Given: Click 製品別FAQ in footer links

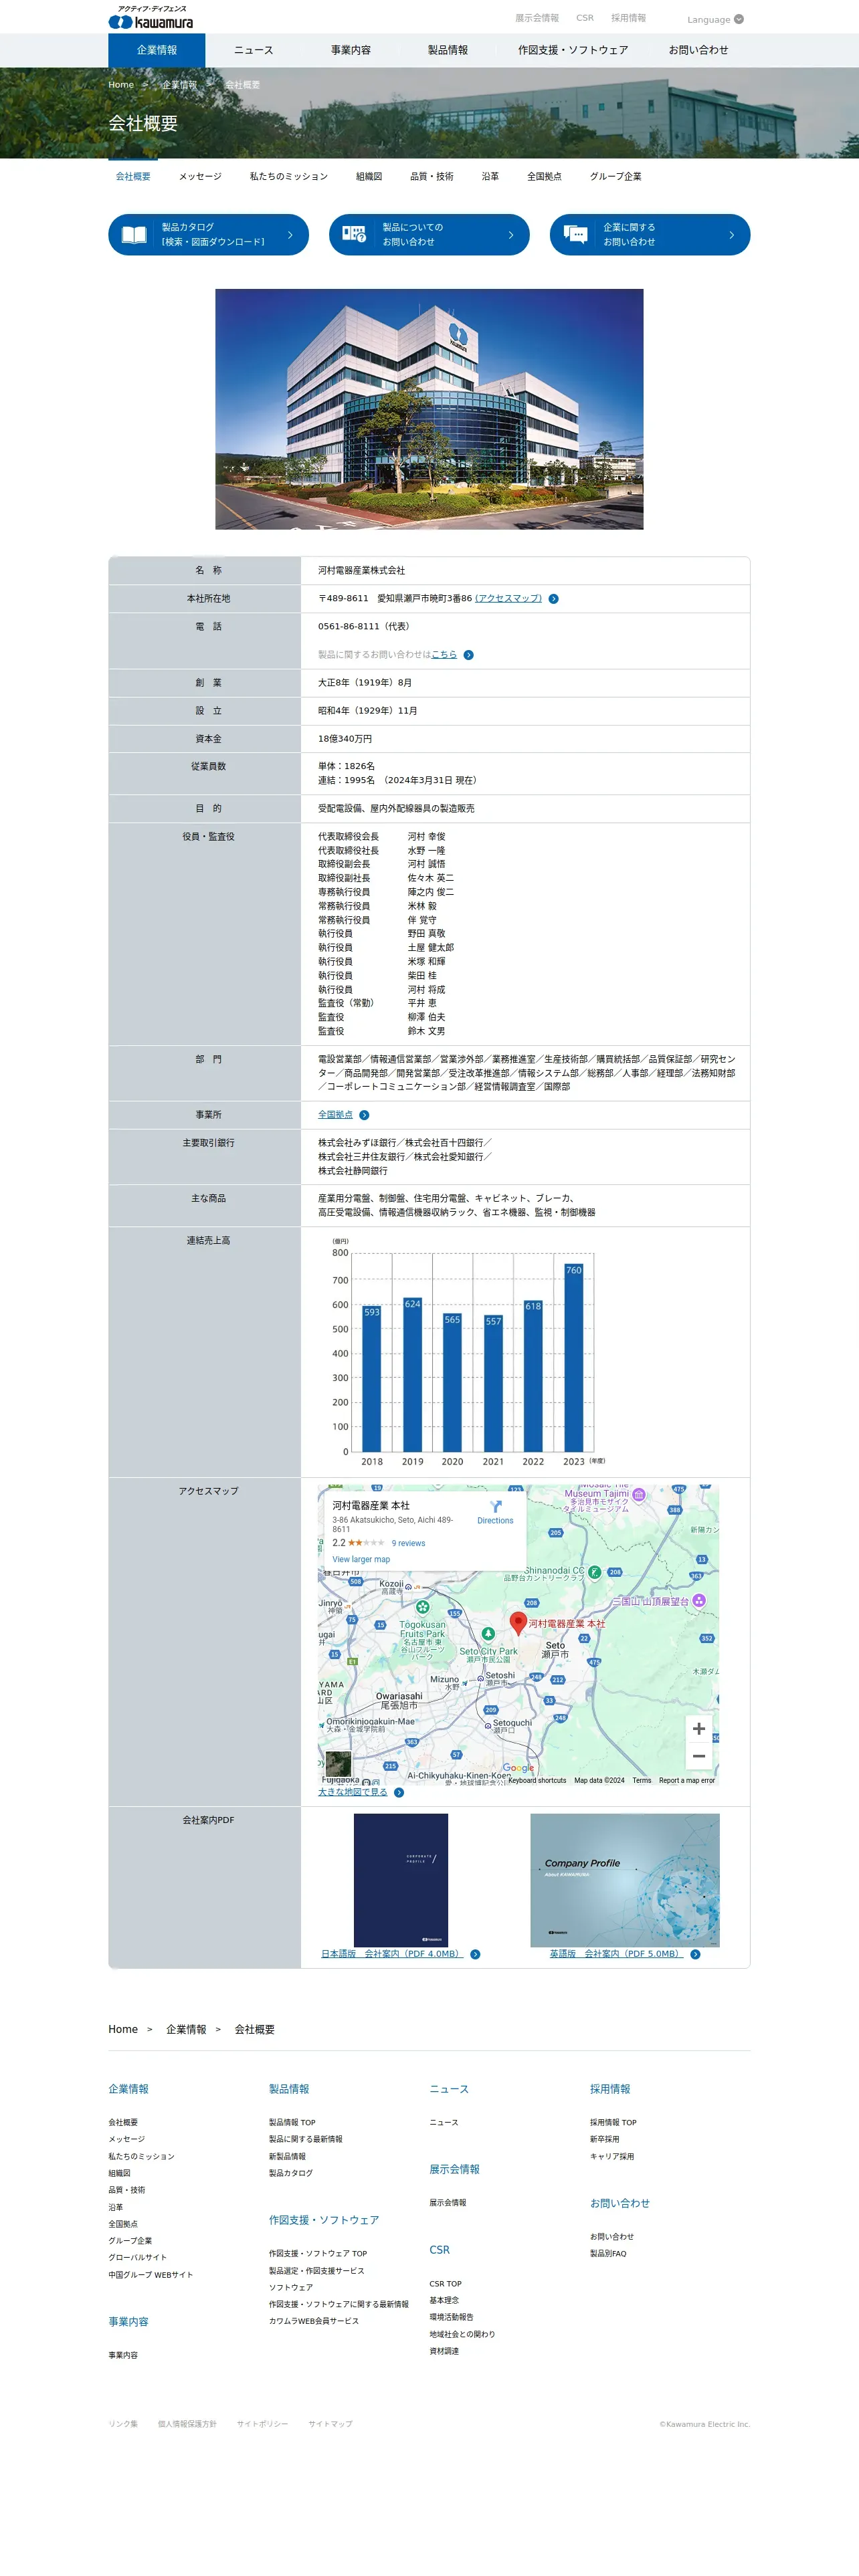Looking at the screenshot, I should pyautogui.click(x=608, y=2253).
